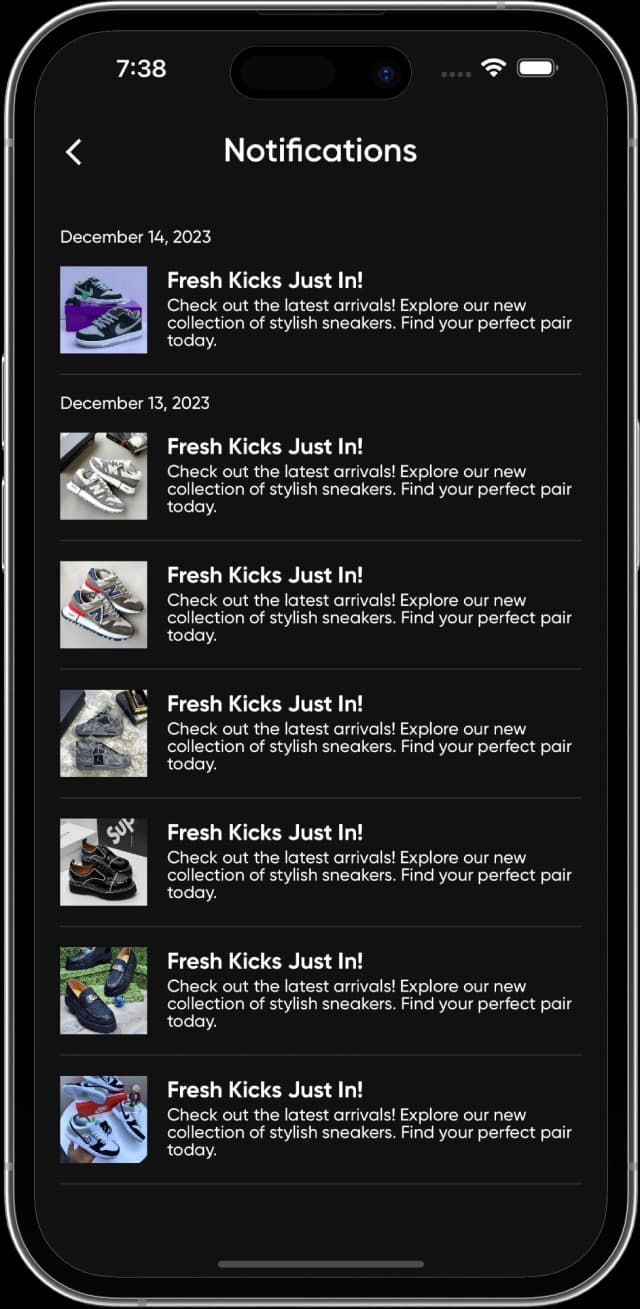Tap the December 14, 2023 date header
The height and width of the screenshot is (1309, 640).
135,237
